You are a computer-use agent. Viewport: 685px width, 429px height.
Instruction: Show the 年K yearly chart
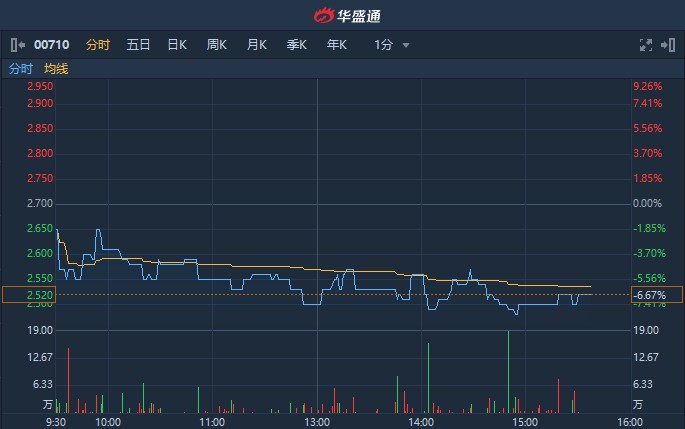337,45
